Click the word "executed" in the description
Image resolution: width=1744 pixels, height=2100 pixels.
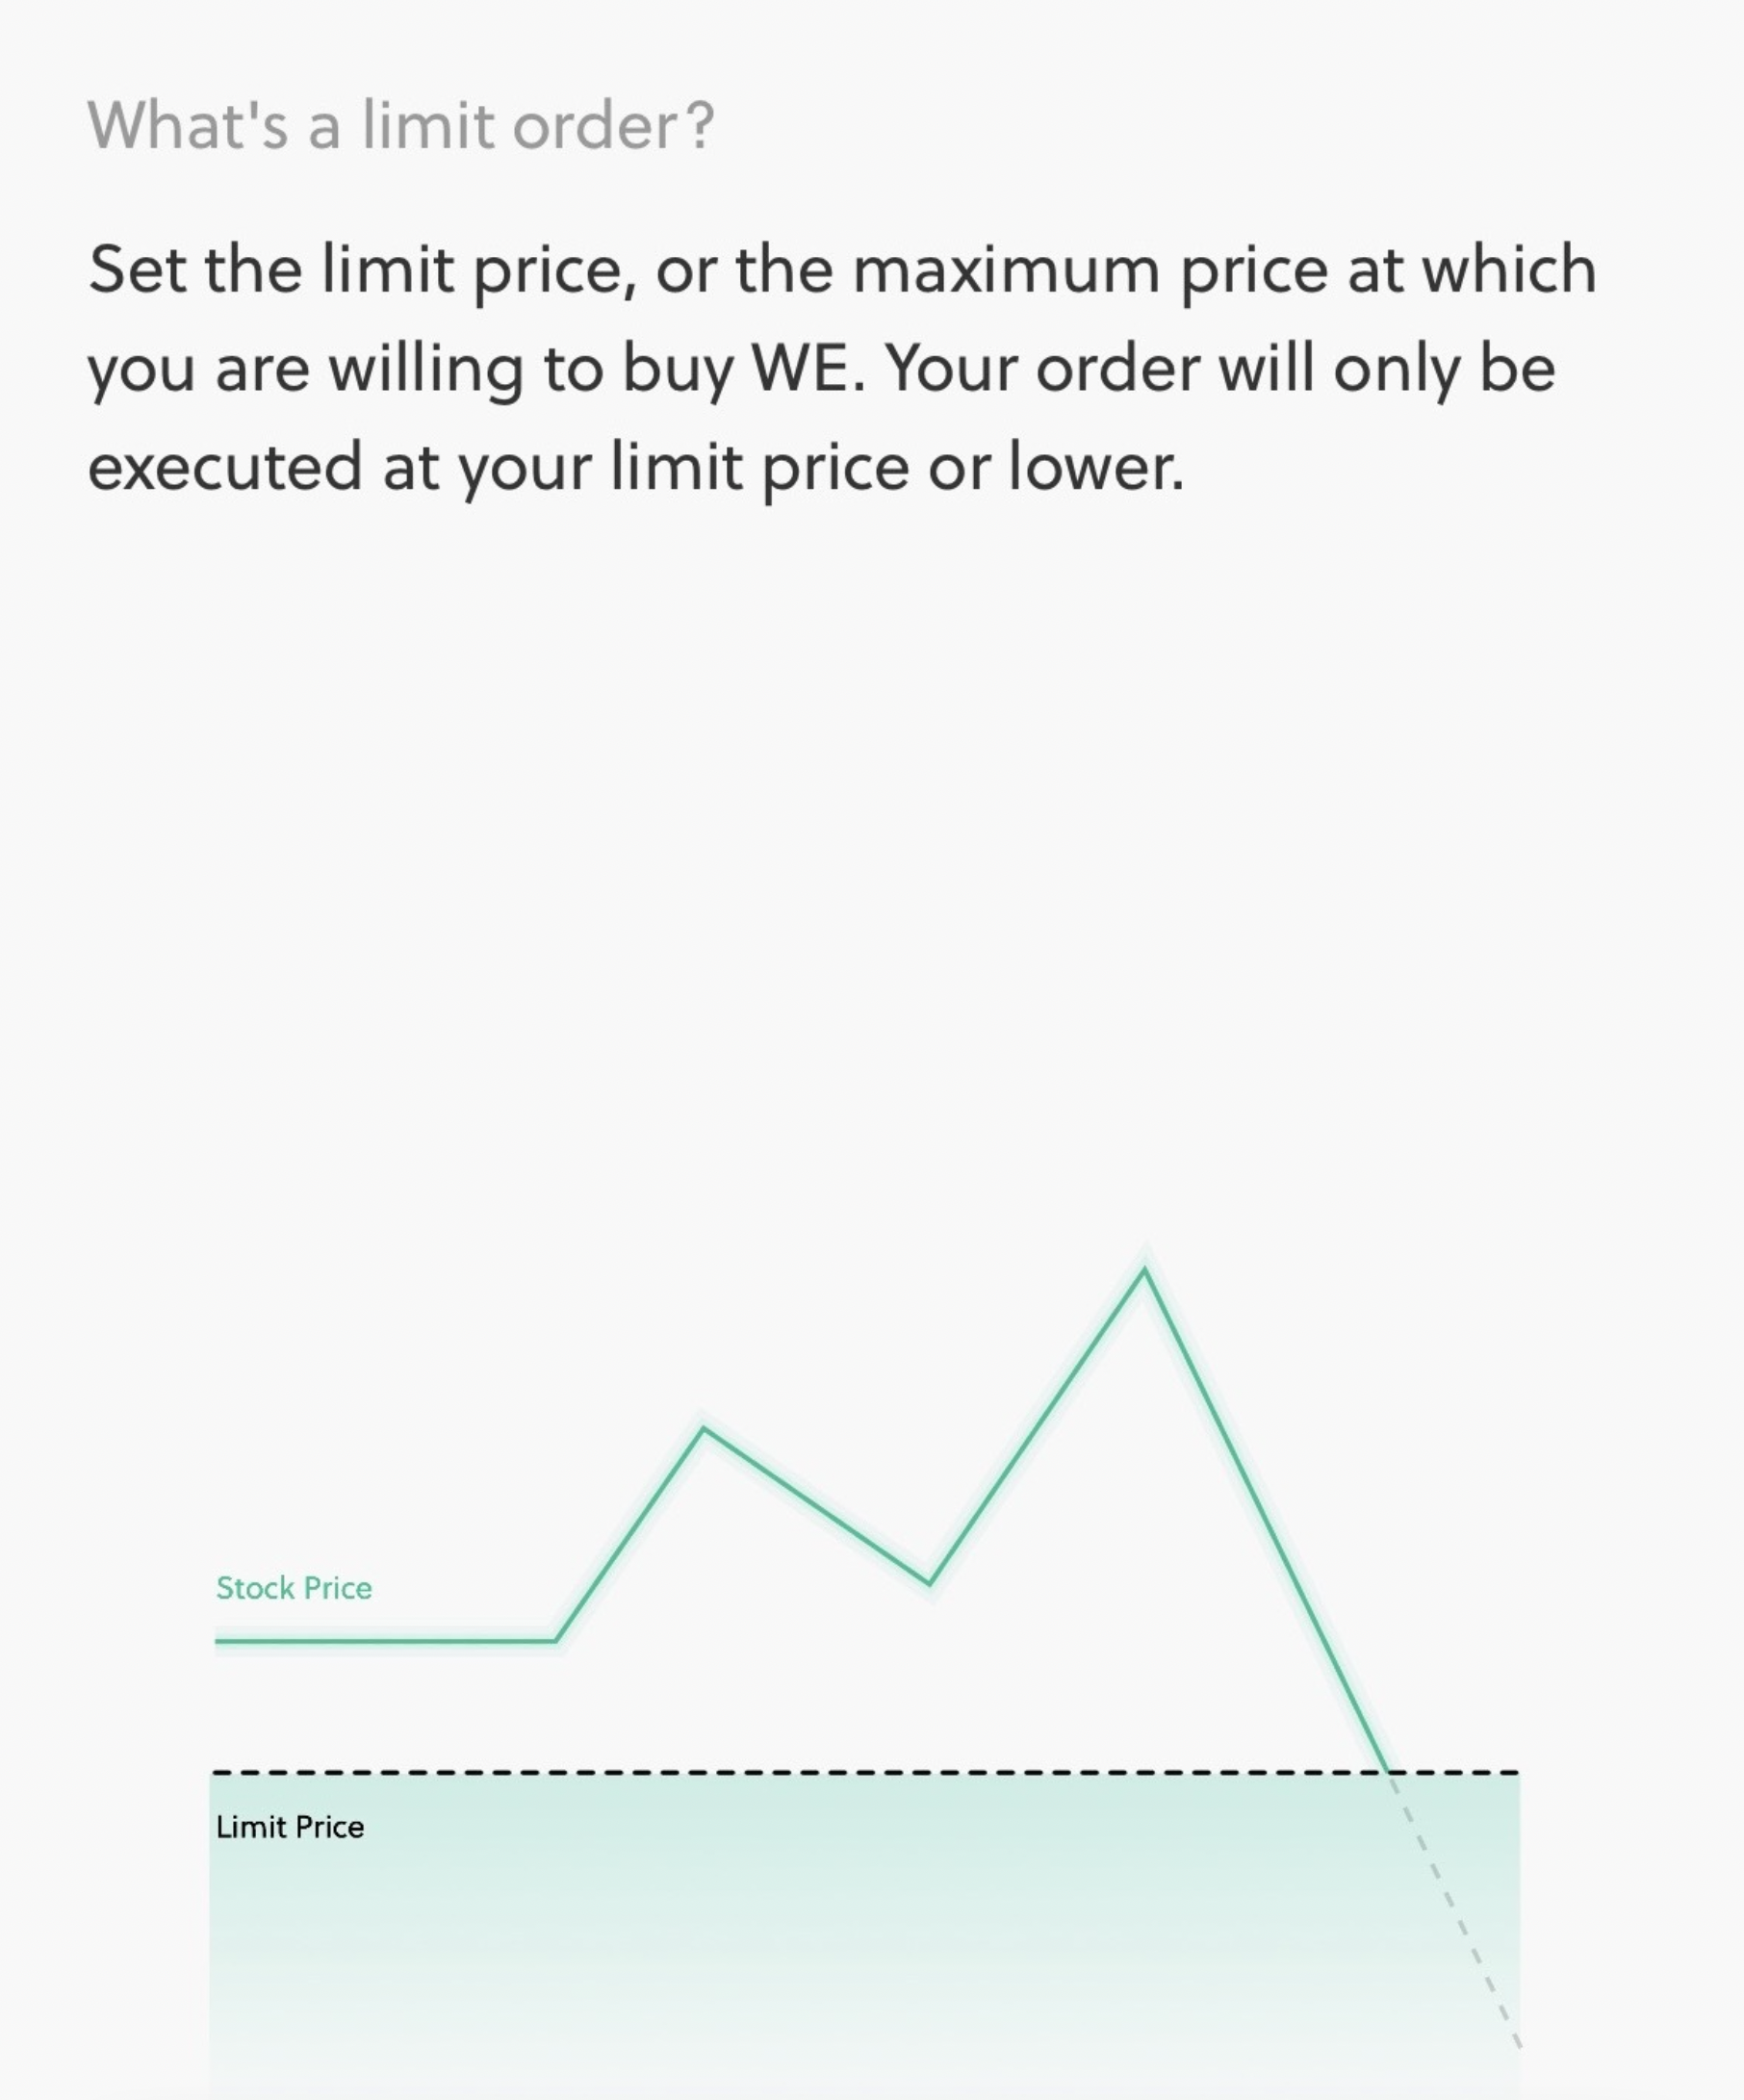tap(225, 468)
